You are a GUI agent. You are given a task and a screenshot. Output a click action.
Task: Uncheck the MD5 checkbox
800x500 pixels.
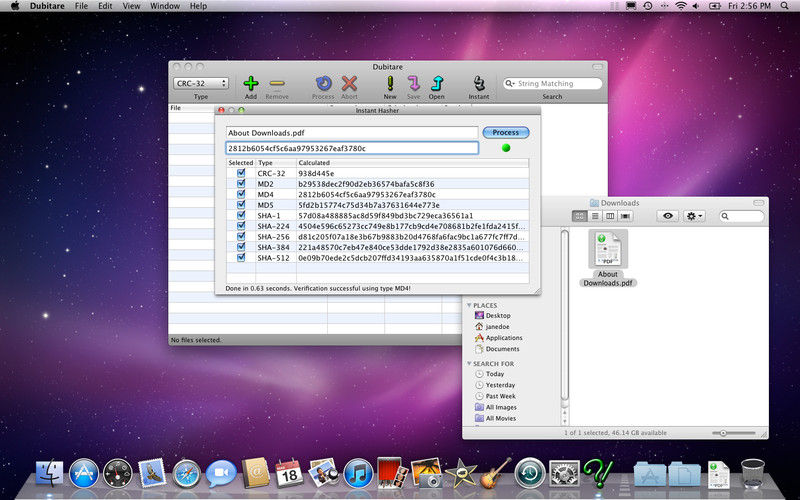(241, 205)
